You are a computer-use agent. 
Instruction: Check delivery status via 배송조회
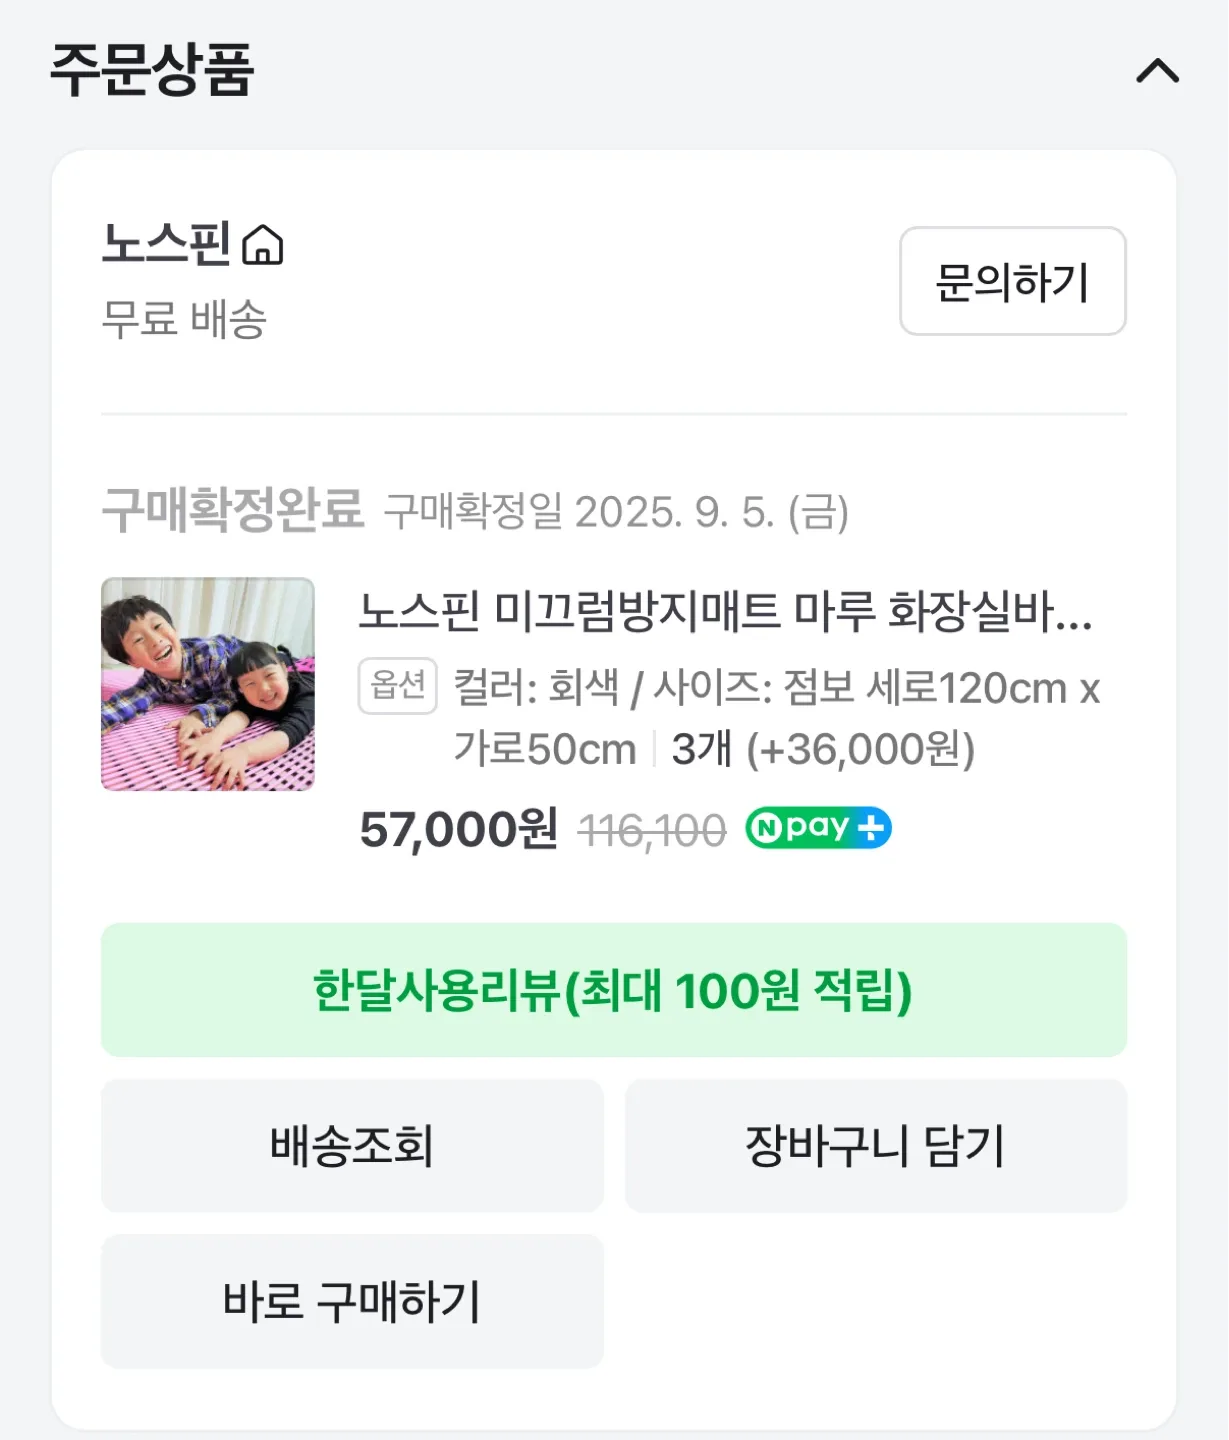[352, 1146]
